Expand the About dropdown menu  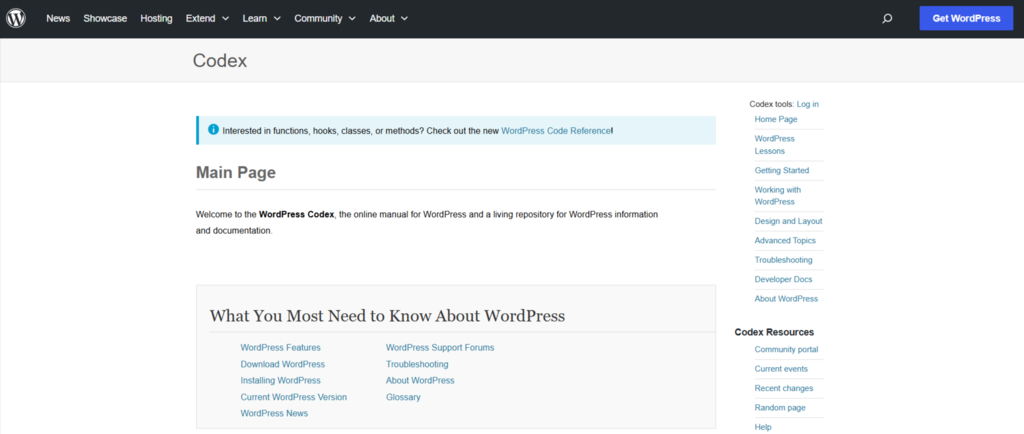388,18
